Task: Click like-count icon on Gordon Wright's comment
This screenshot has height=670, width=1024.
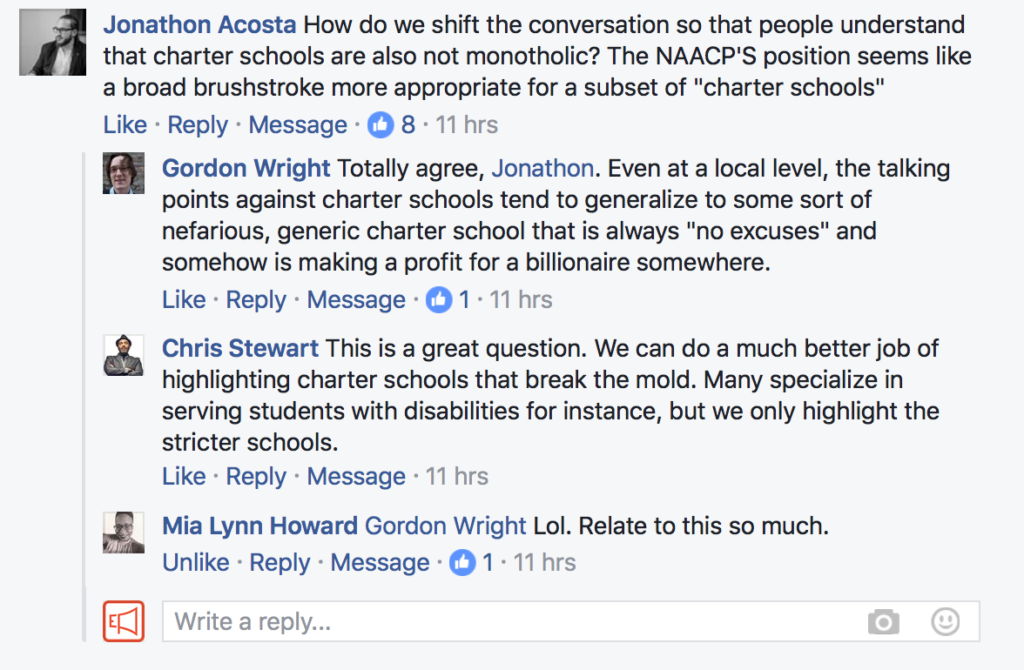Action: pyautogui.click(x=439, y=300)
